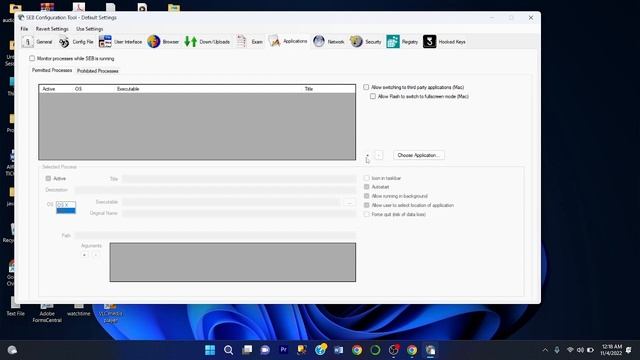Screen dimensions: 640x360
Task: Open Microsoft Word from the taskbar
Action: click(338, 350)
